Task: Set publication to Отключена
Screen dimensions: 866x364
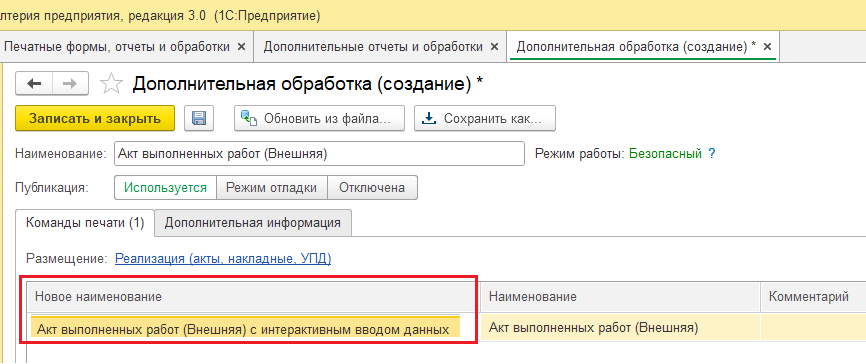Action: tap(372, 187)
